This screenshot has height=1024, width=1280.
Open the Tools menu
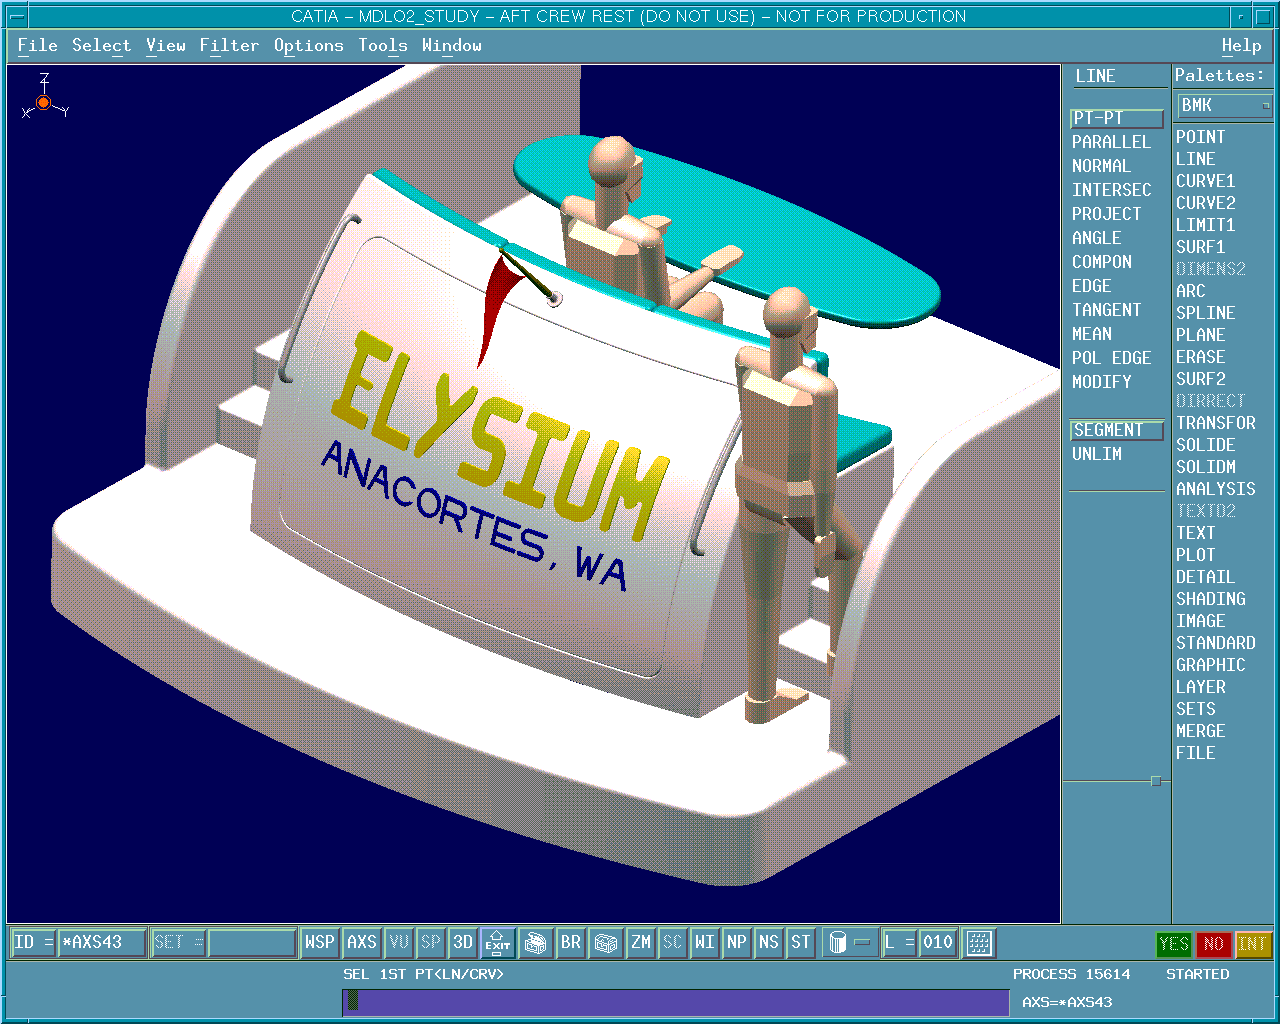383,45
